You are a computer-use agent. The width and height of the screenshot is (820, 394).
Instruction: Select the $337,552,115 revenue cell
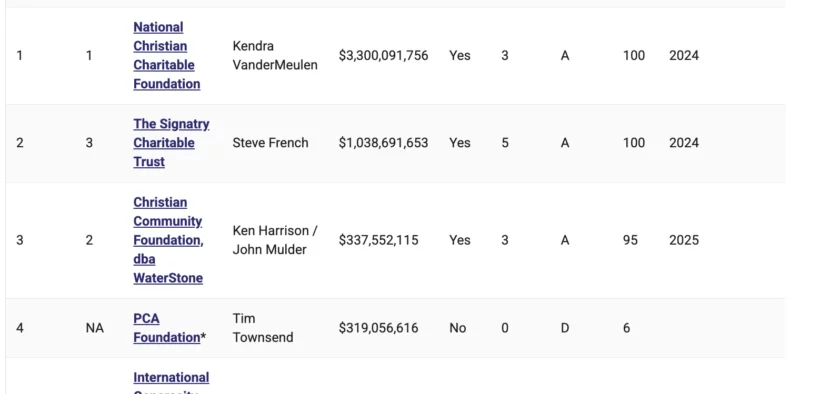tap(378, 240)
